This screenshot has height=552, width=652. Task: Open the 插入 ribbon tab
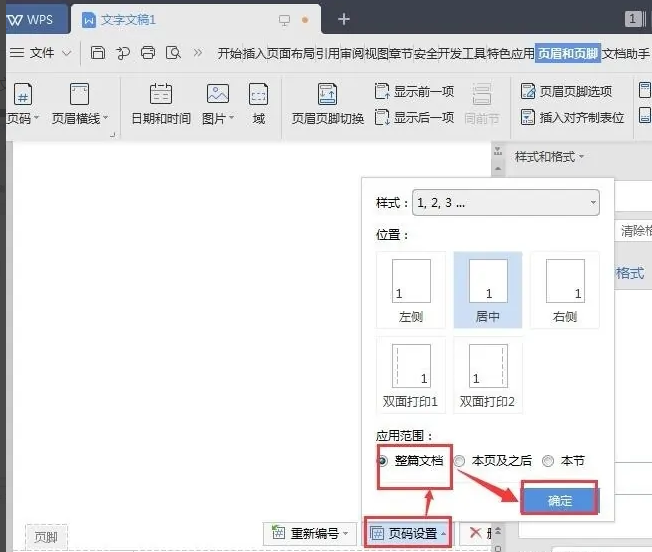point(254,54)
